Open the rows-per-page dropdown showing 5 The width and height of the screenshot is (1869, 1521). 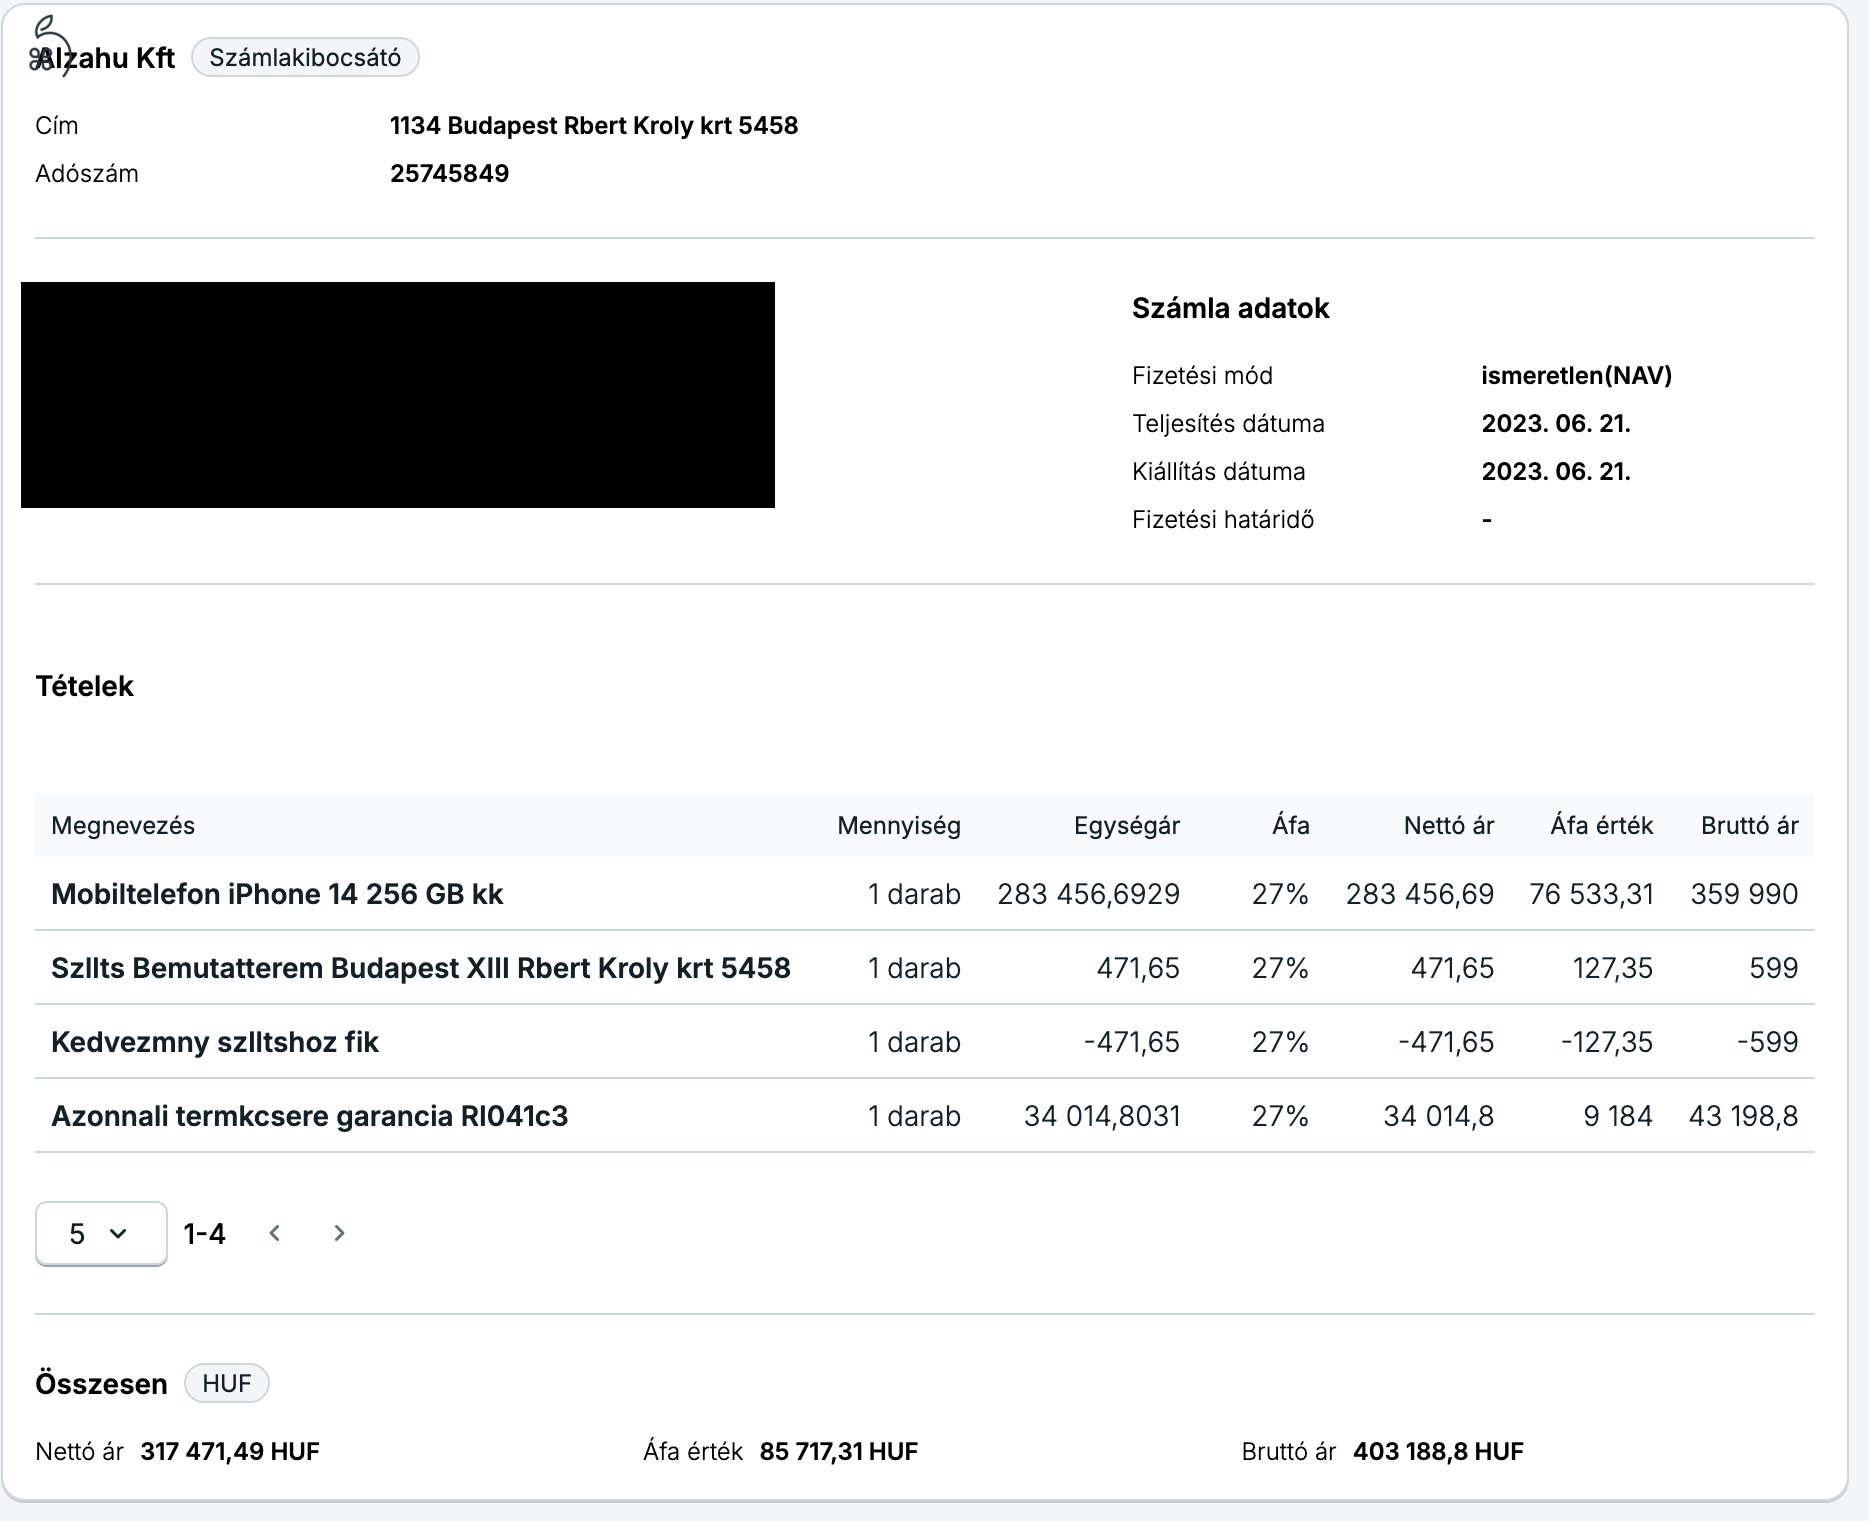click(101, 1233)
